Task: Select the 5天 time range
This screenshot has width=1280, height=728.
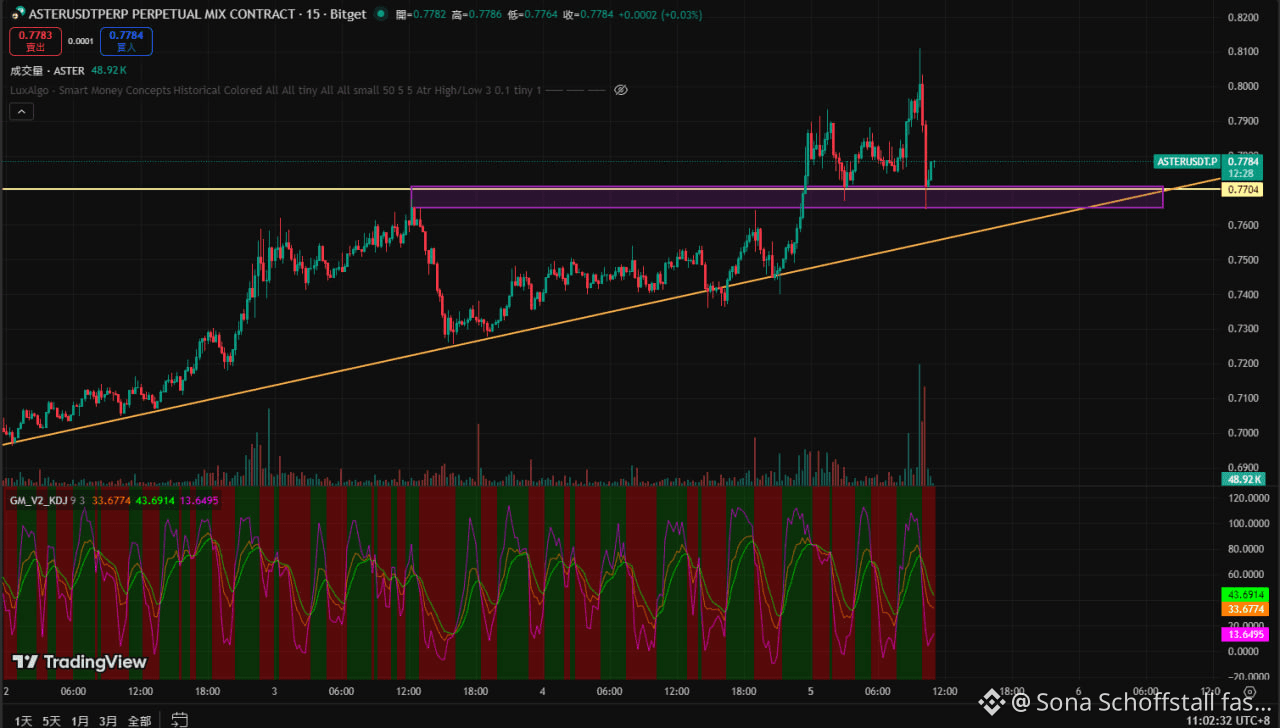Action: pyautogui.click(x=51, y=720)
